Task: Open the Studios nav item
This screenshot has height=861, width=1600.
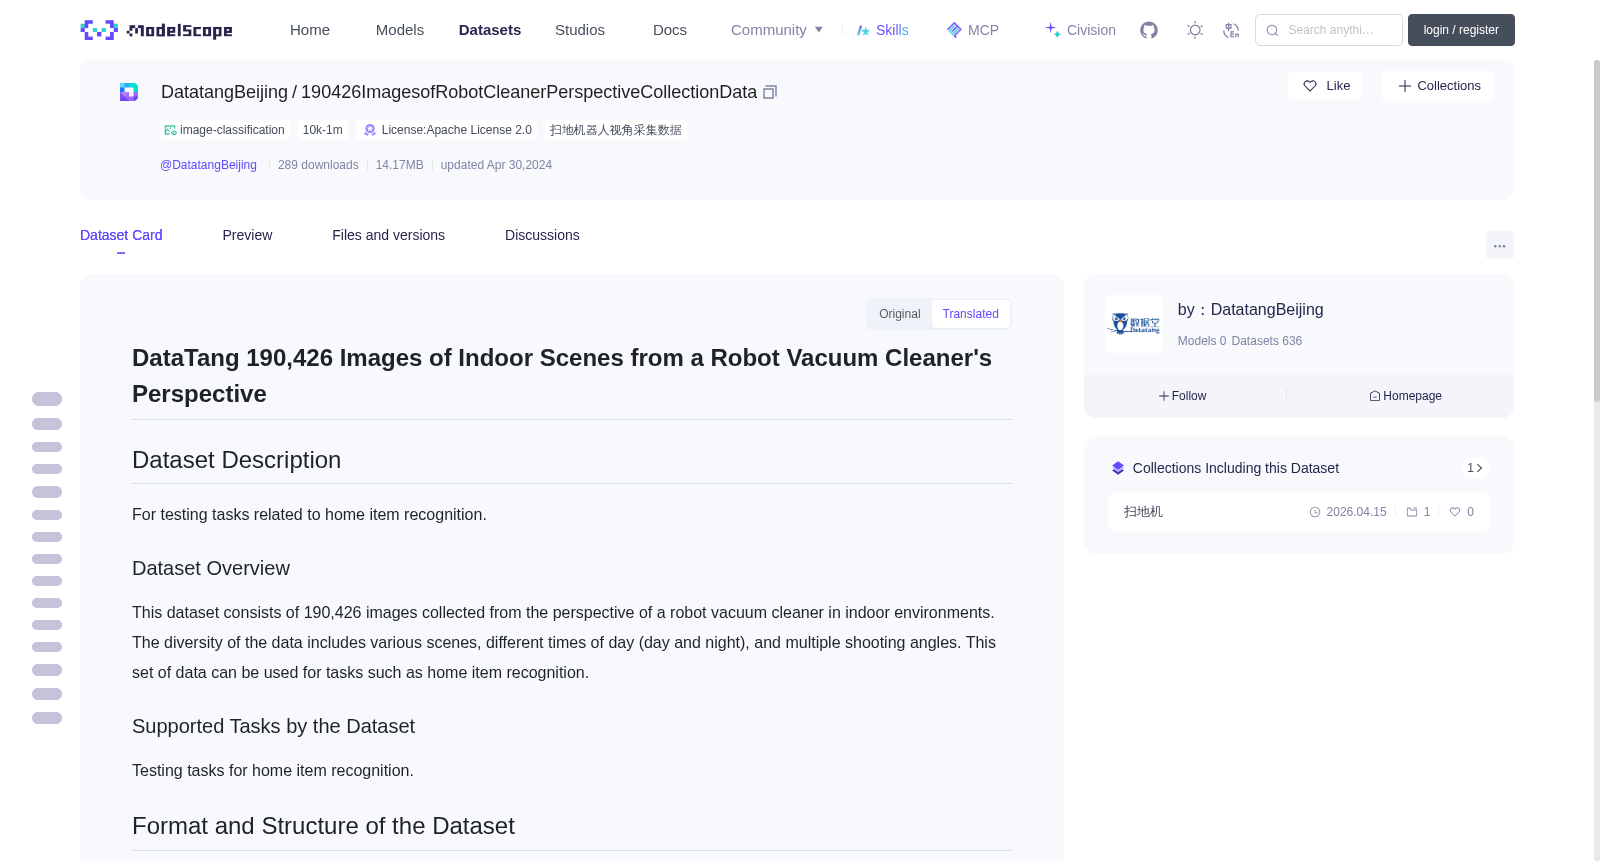Action: (x=580, y=30)
